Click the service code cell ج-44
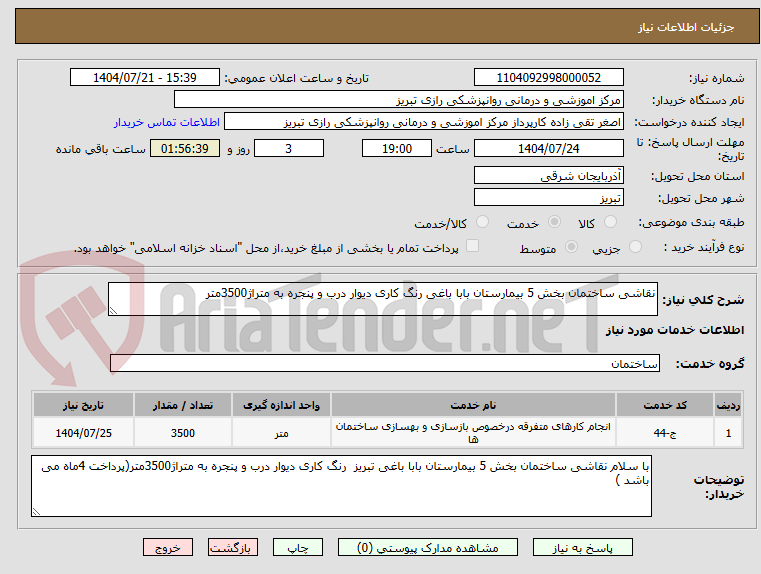 pos(665,433)
